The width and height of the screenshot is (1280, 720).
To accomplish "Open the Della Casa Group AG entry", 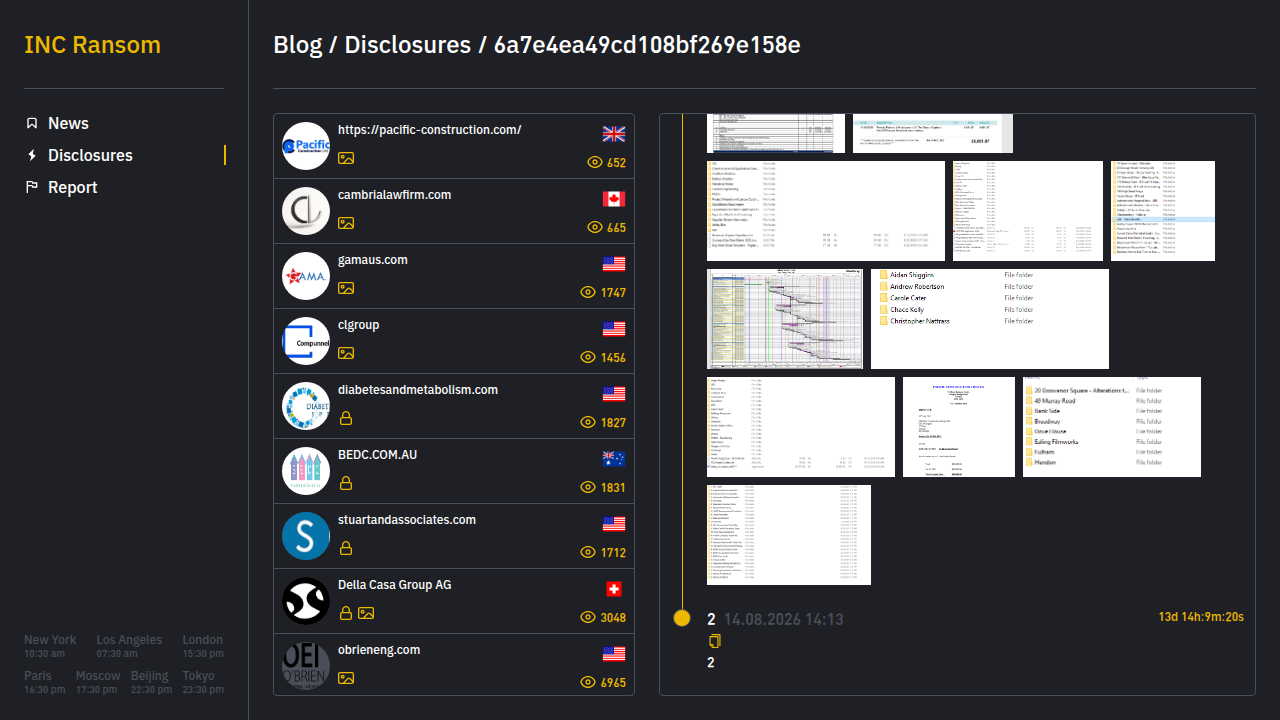I will [x=454, y=601].
